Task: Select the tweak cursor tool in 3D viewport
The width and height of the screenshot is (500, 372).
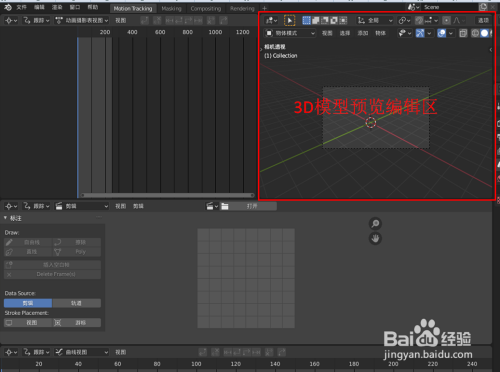Action: click(289, 21)
